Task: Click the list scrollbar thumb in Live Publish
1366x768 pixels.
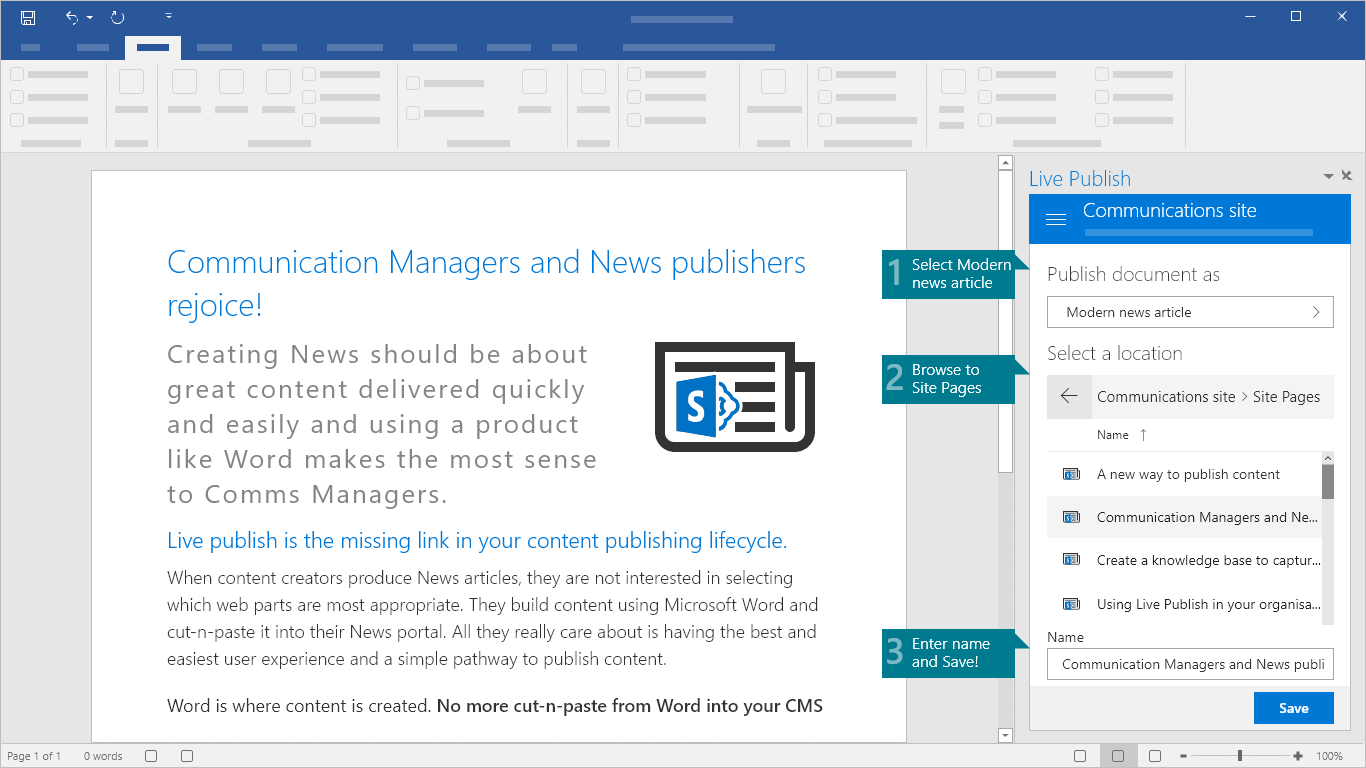Action: click(1328, 481)
